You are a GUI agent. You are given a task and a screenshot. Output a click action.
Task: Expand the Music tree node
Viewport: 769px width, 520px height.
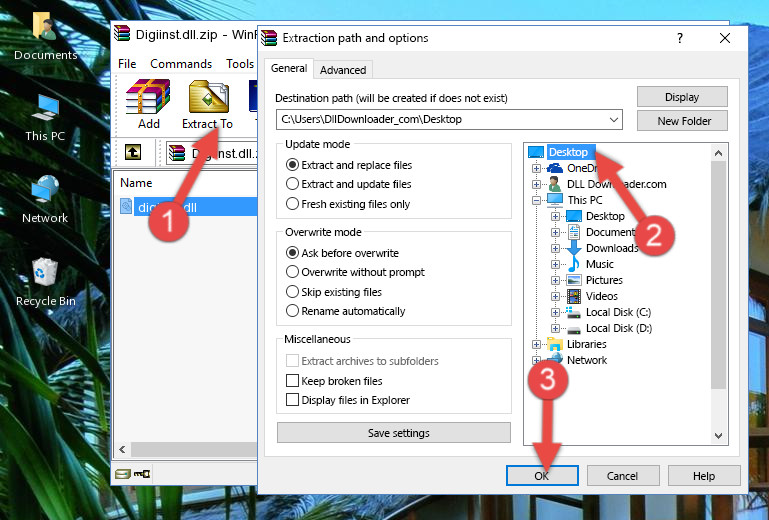click(x=555, y=264)
